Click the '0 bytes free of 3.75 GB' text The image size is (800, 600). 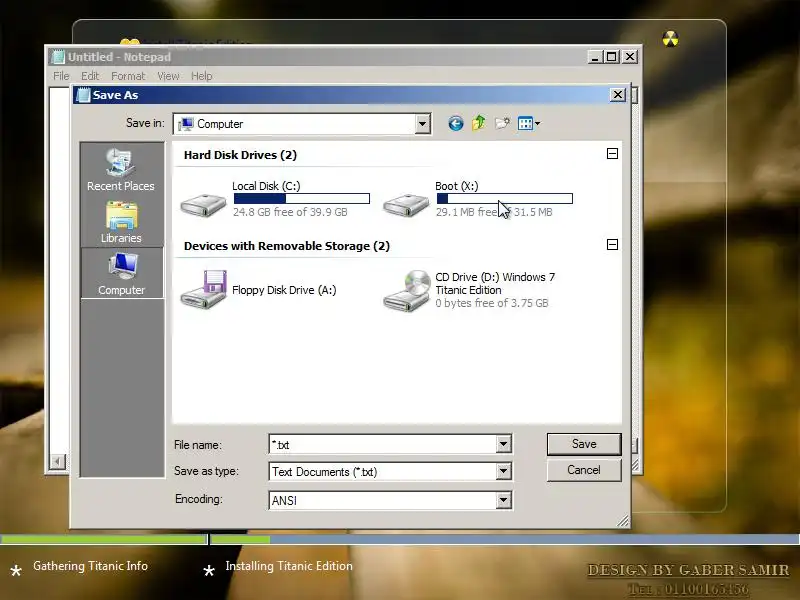coord(492,303)
